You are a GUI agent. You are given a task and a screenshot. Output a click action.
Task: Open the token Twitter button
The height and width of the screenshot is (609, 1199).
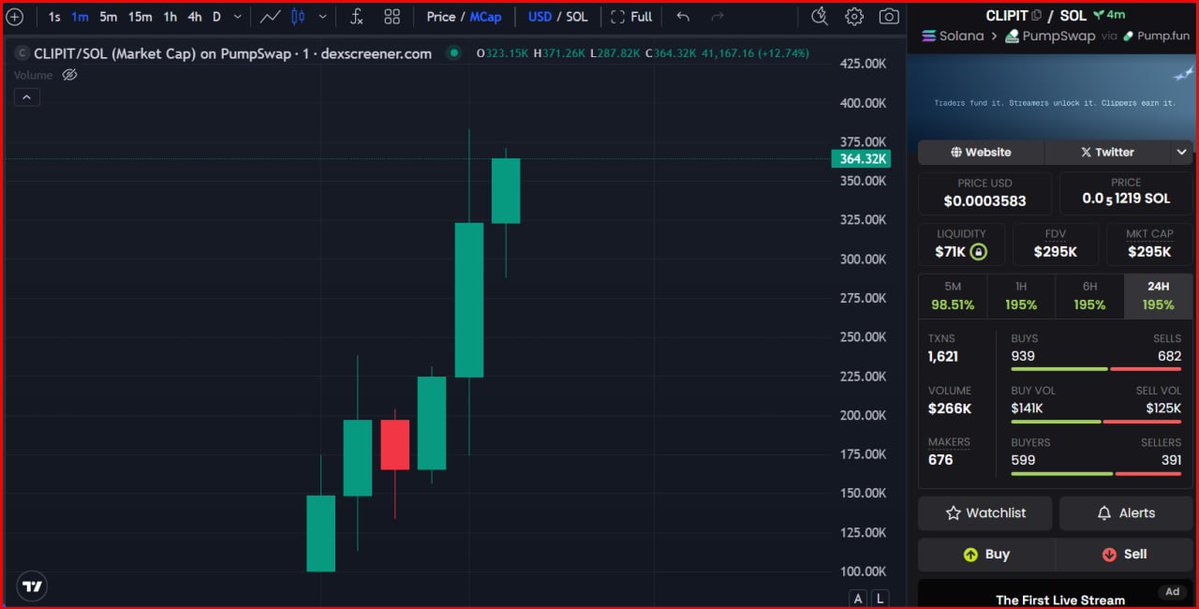(x=1107, y=152)
